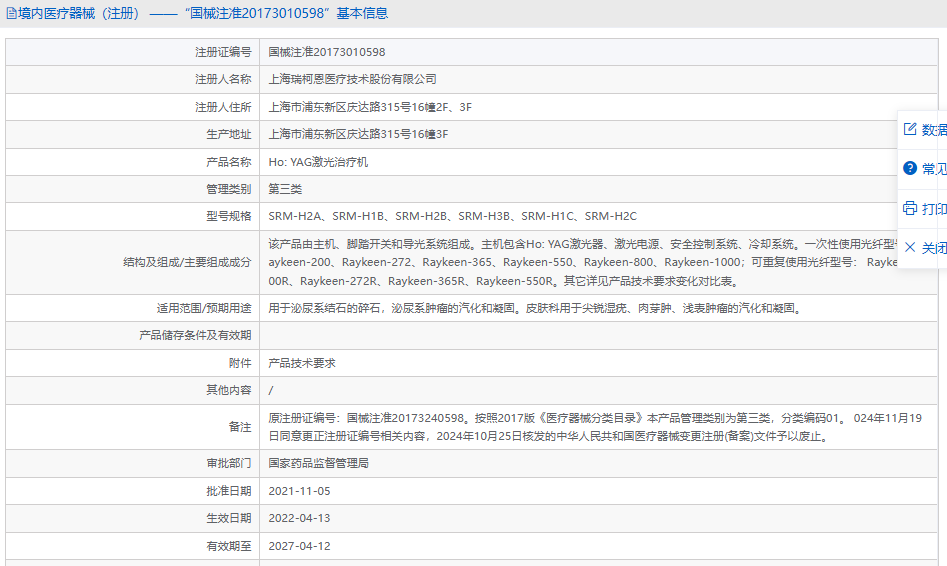This screenshot has width=947, height=566.
Task: Click the document icon before the page title
Action: click(11, 13)
